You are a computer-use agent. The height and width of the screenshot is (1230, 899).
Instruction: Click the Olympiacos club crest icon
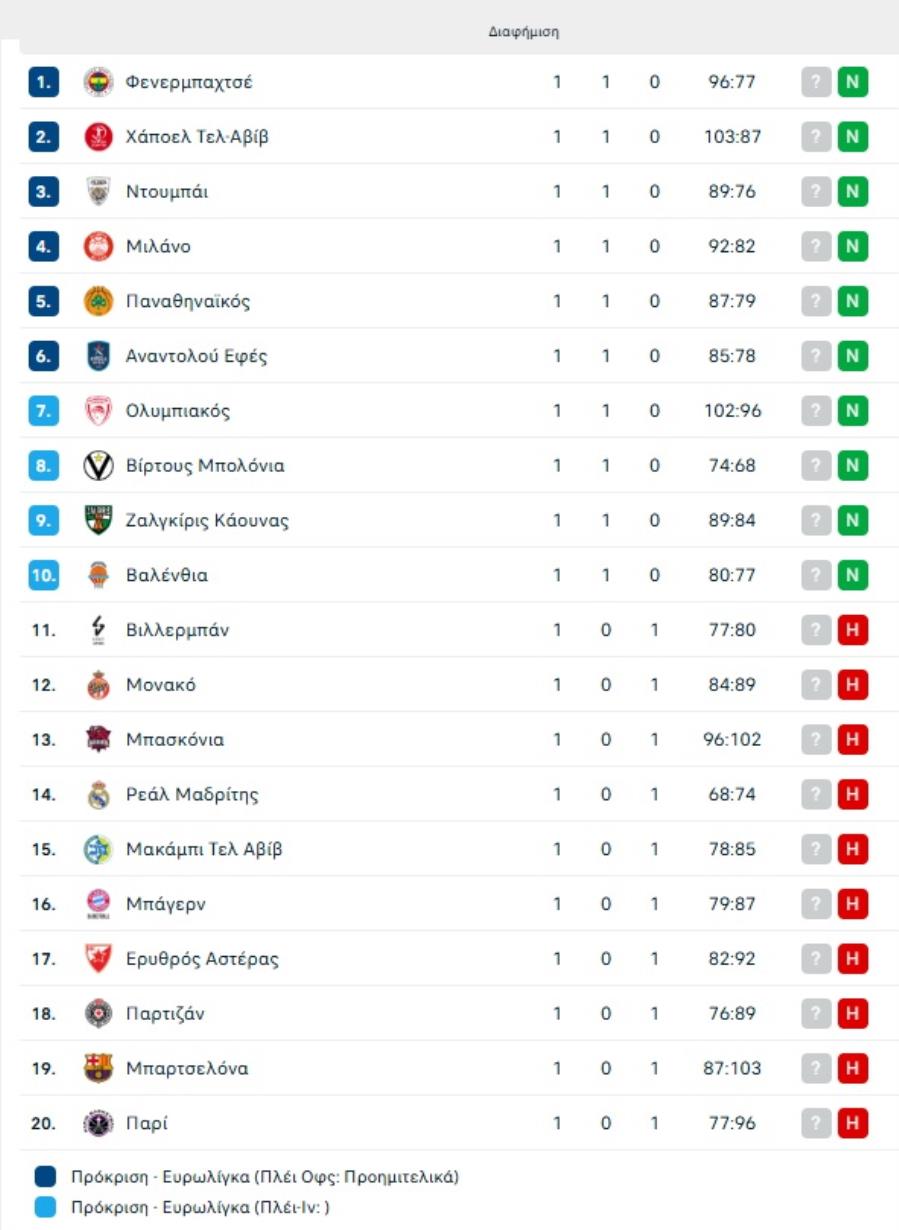[x=98, y=411]
